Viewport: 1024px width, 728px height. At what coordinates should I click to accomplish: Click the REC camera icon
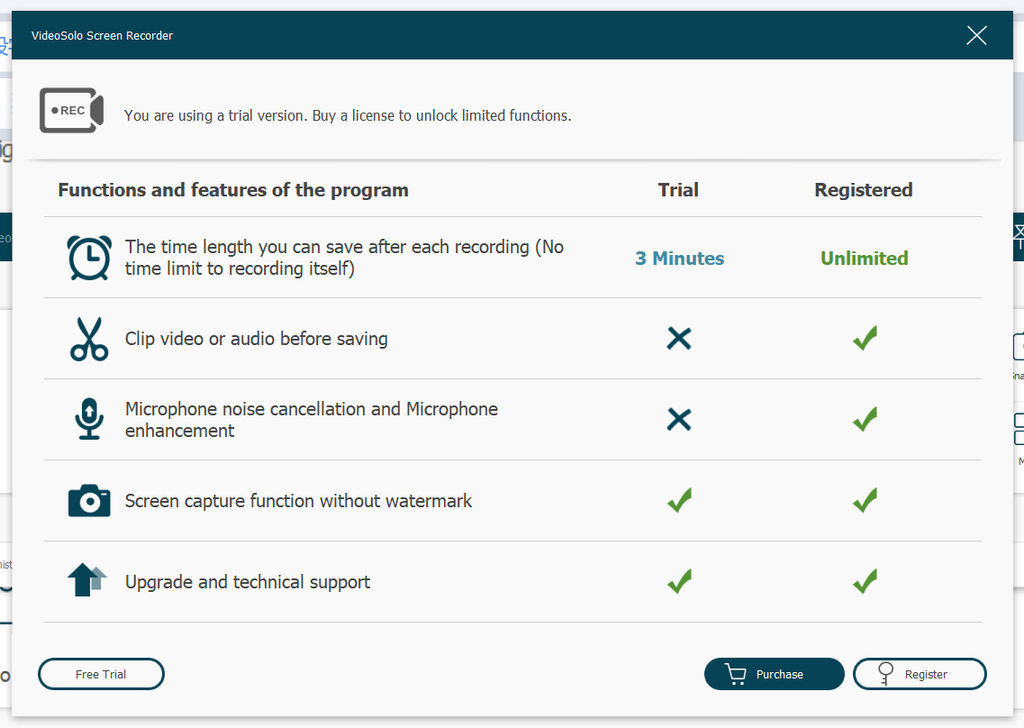(72, 110)
